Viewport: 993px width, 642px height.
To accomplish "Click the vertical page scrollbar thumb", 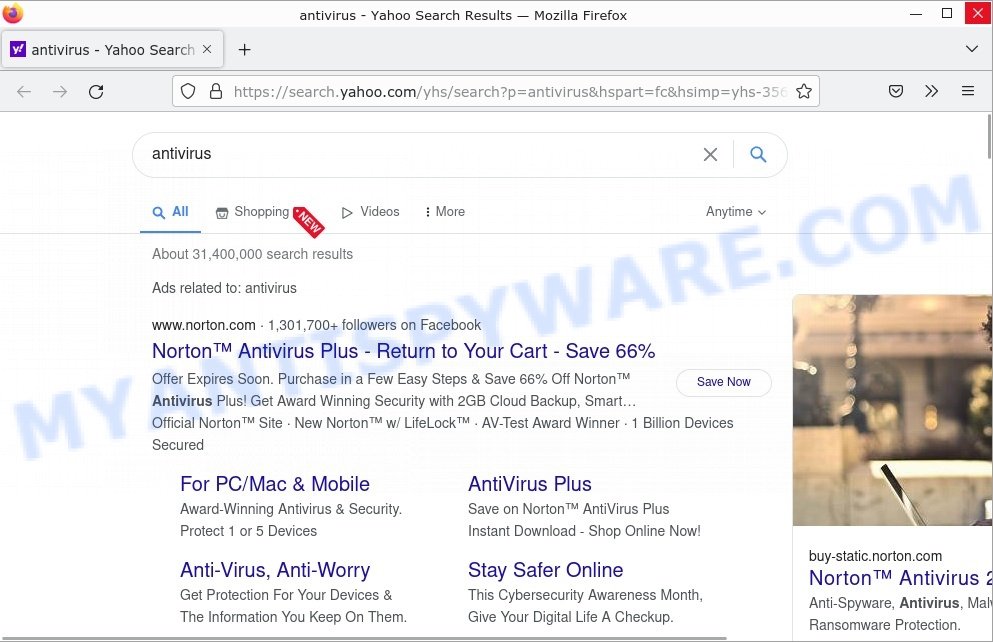I will (x=989, y=136).
